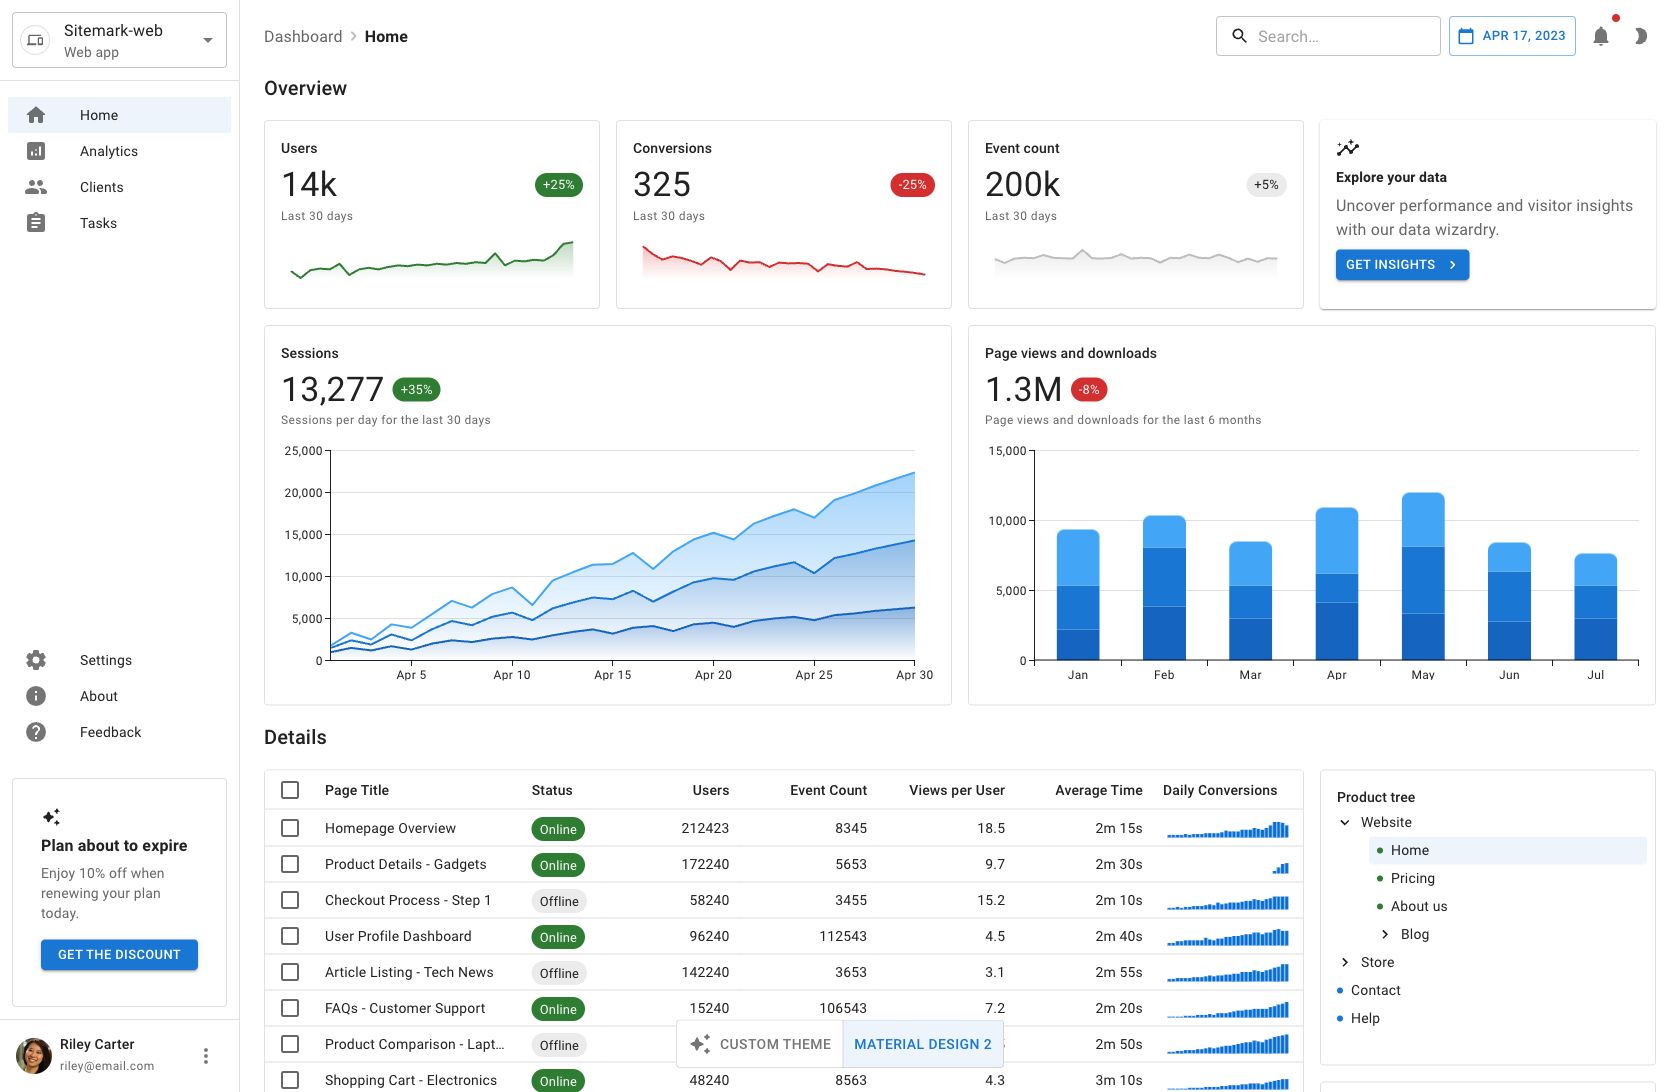Select the Custom Theme option

point(761,1044)
